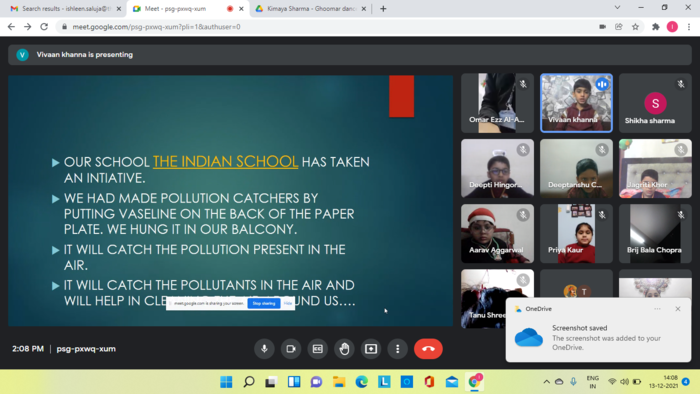Close the Gmail Search results tab

click(x=119, y=8)
